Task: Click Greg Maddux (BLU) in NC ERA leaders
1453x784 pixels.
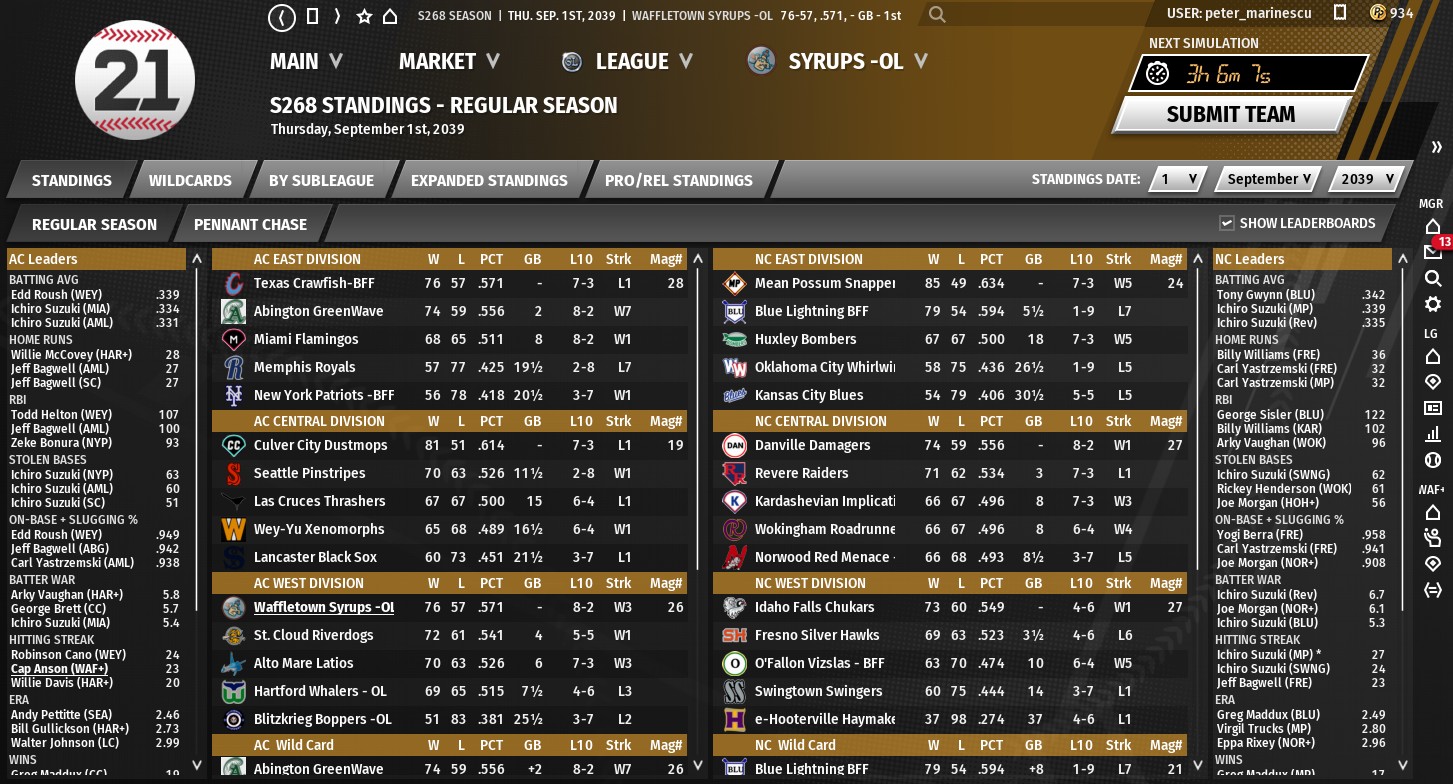Action: point(1268,715)
